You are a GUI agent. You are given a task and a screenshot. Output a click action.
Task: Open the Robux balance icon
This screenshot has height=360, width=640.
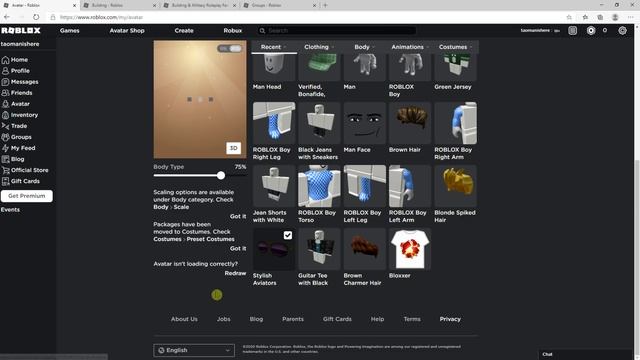[x=591, y=31]
